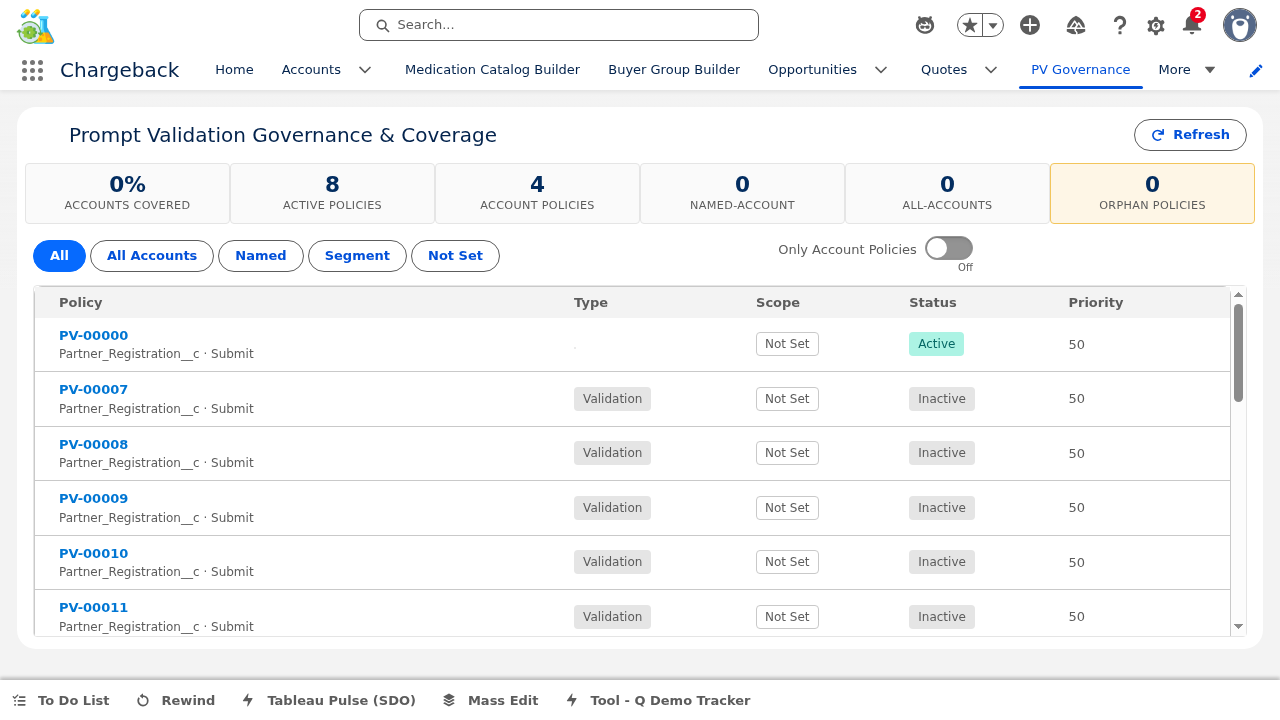Select the Named-Account stat card

[x=742, y=193]
